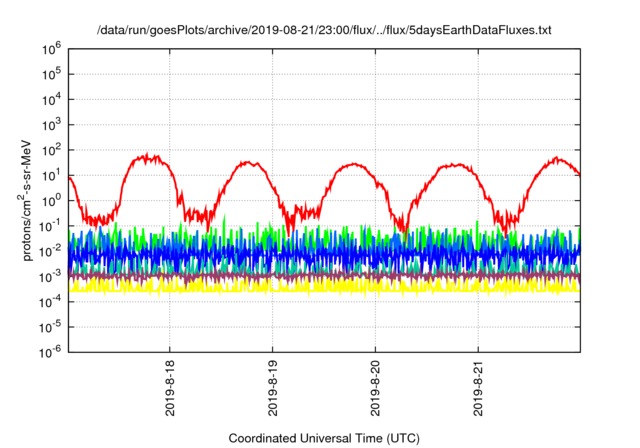Click the file path title above the chart

click(324, 30)
